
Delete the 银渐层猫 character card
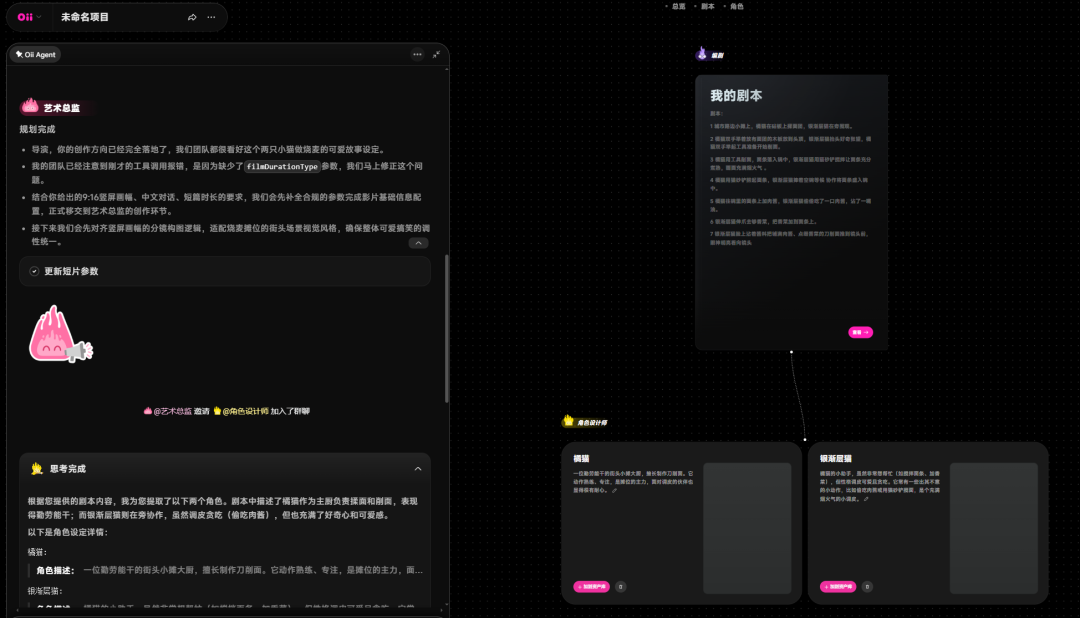click(x=867, y=587)
